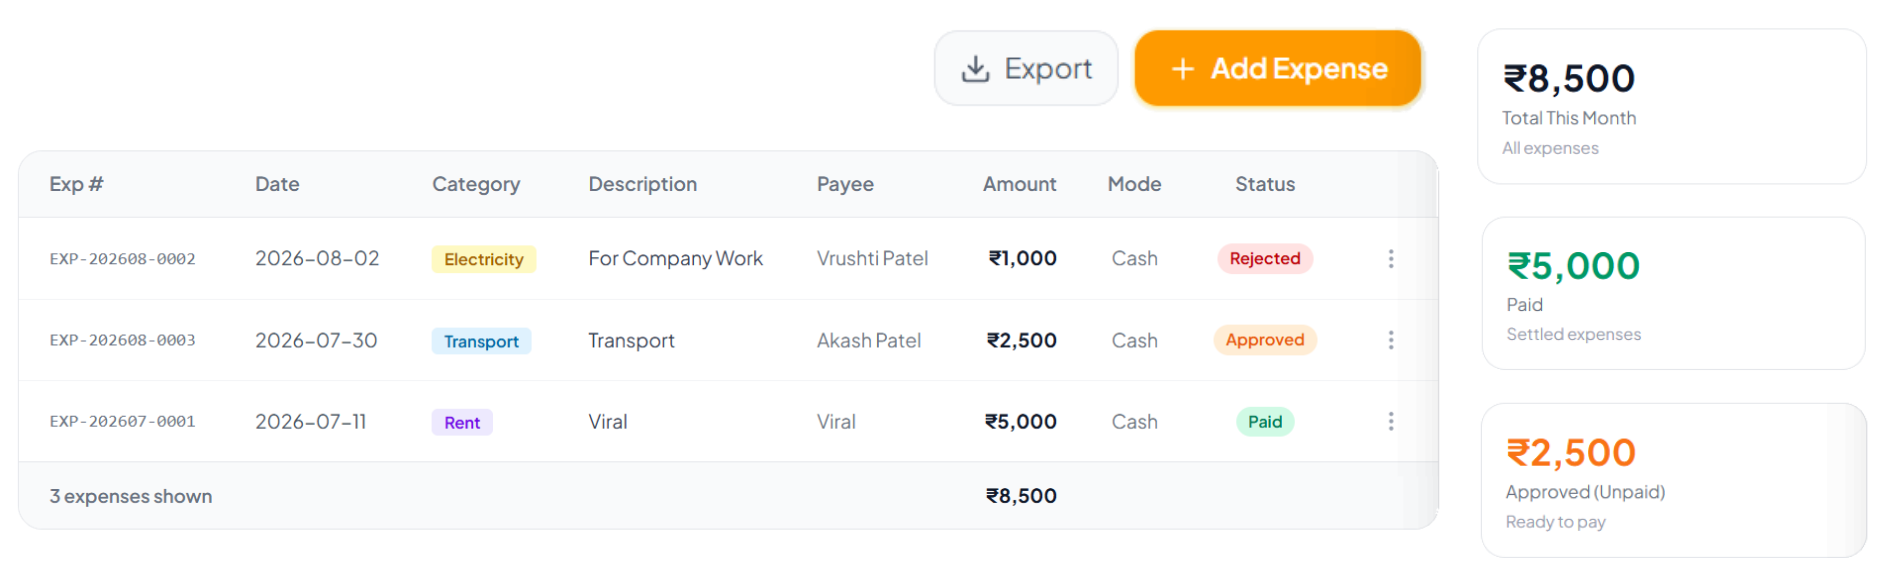Click the Rejected status badge
The width and height of the screenshot is (1901, 588).
[1265, 258]
